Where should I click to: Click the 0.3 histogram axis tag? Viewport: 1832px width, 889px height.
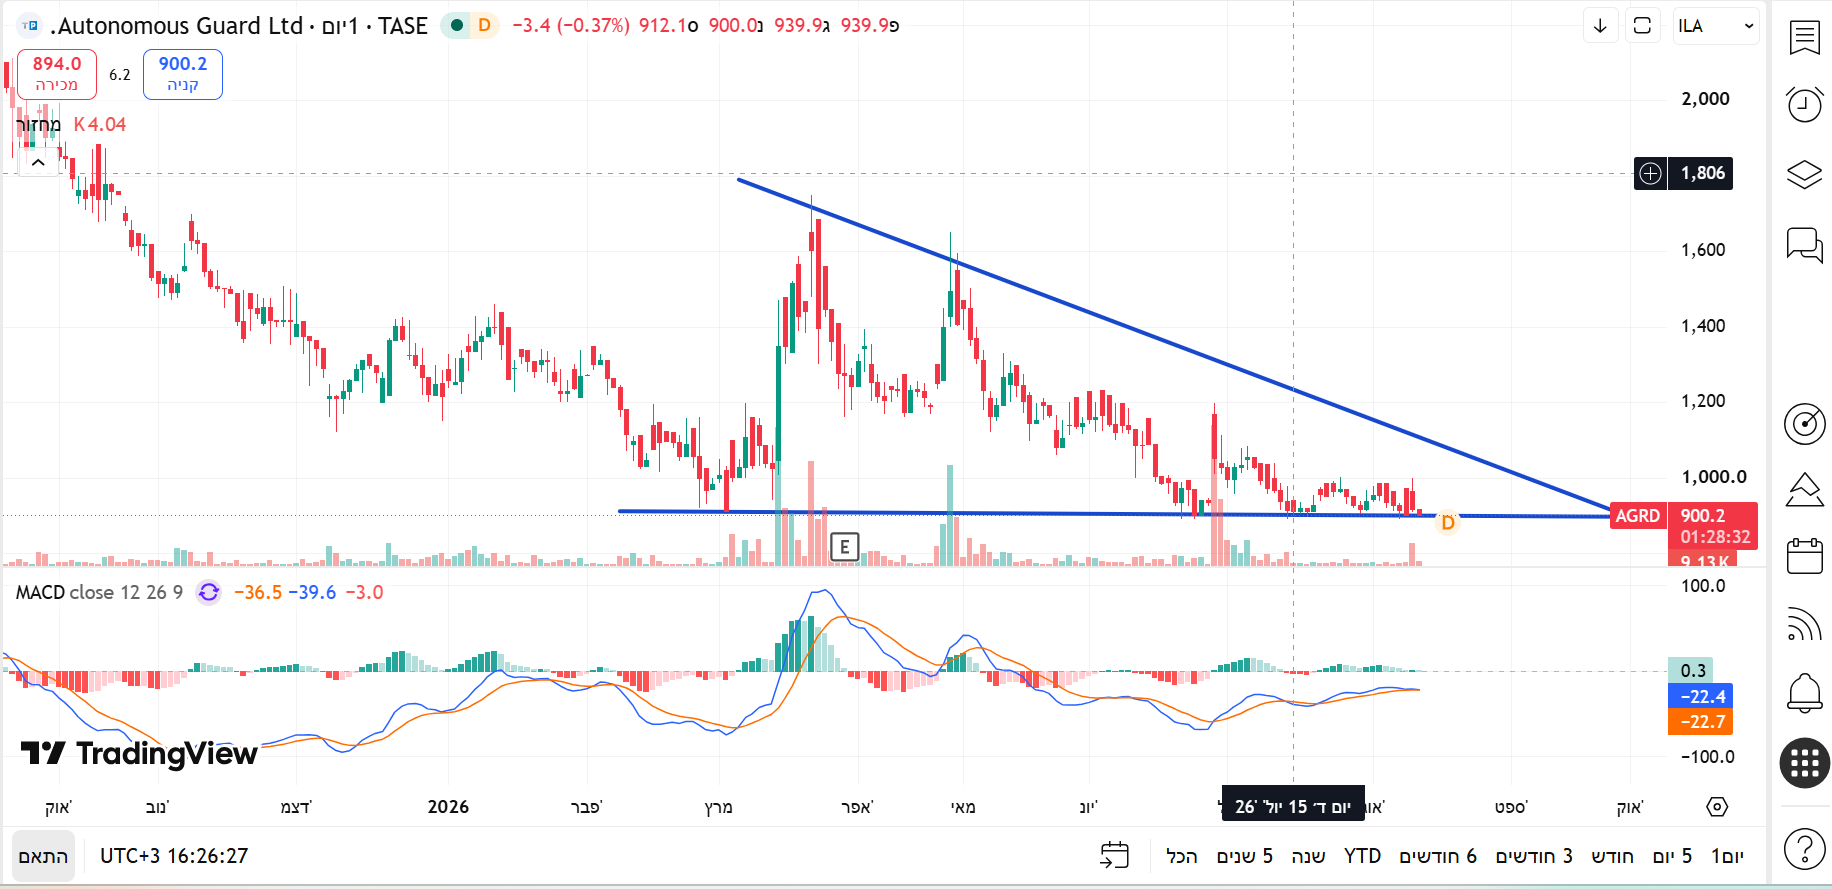click(x=1691, y=670)
